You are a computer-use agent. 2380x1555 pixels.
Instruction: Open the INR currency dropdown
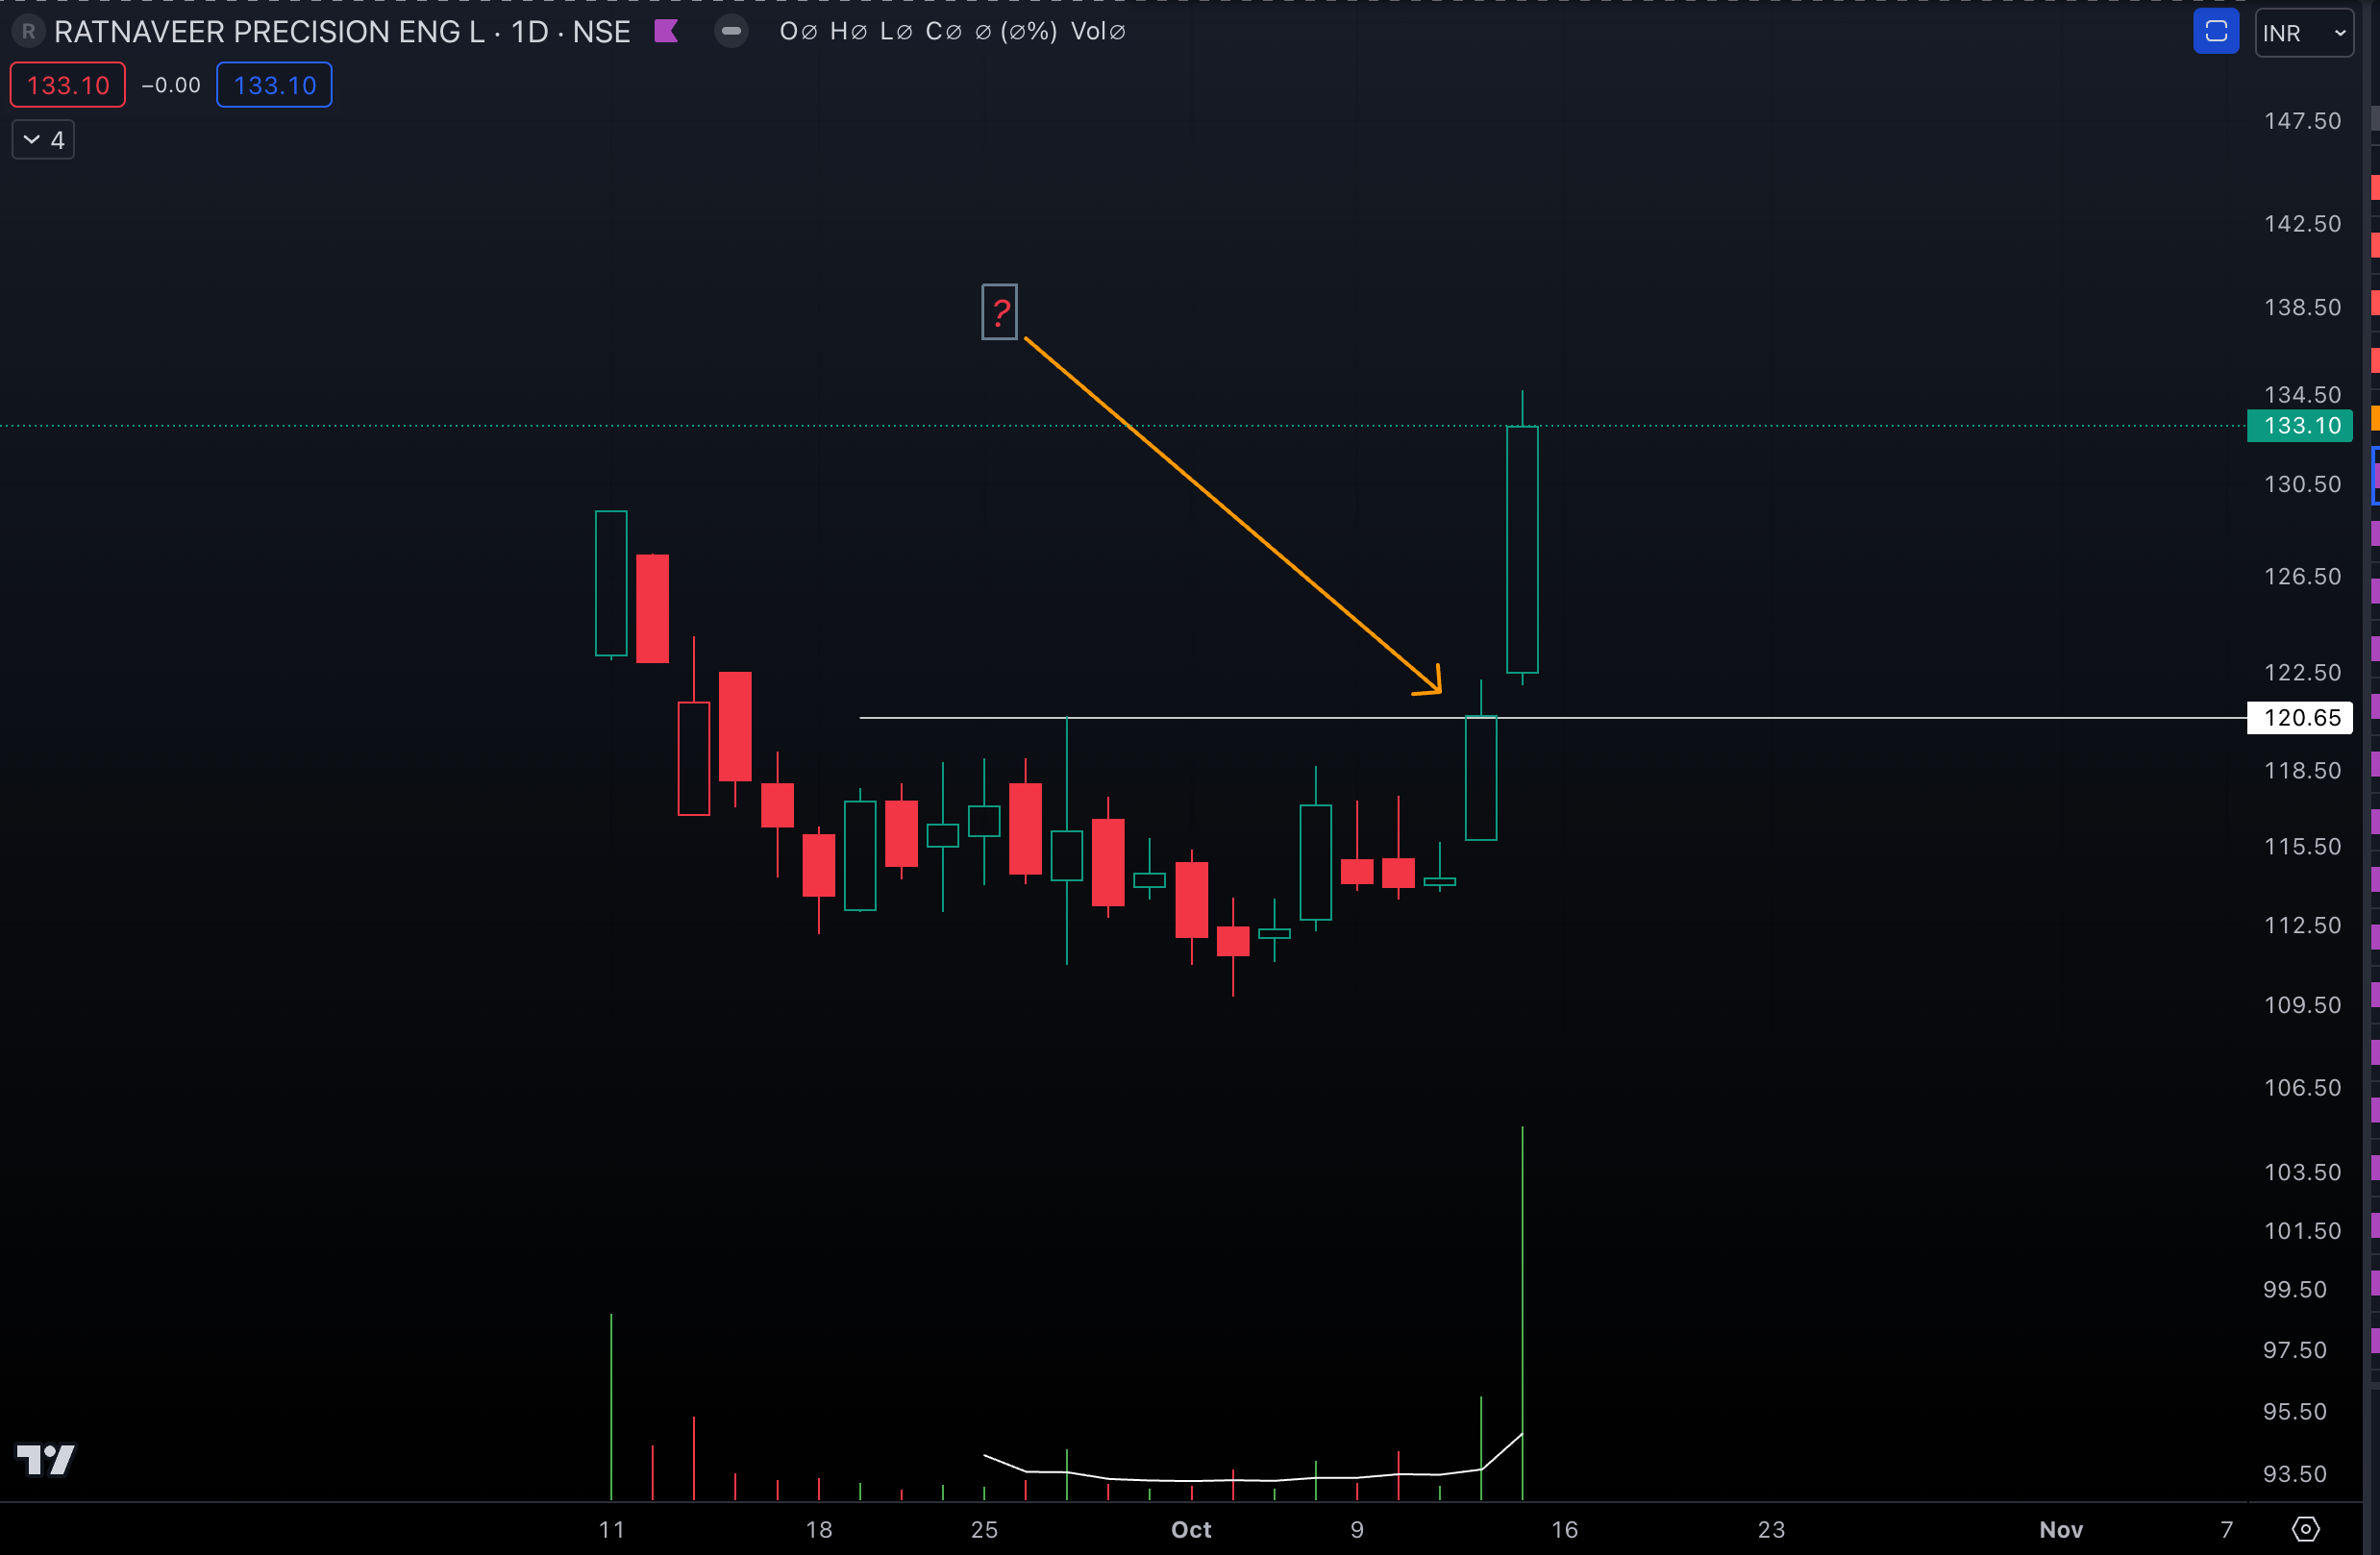coord(2303,33)
